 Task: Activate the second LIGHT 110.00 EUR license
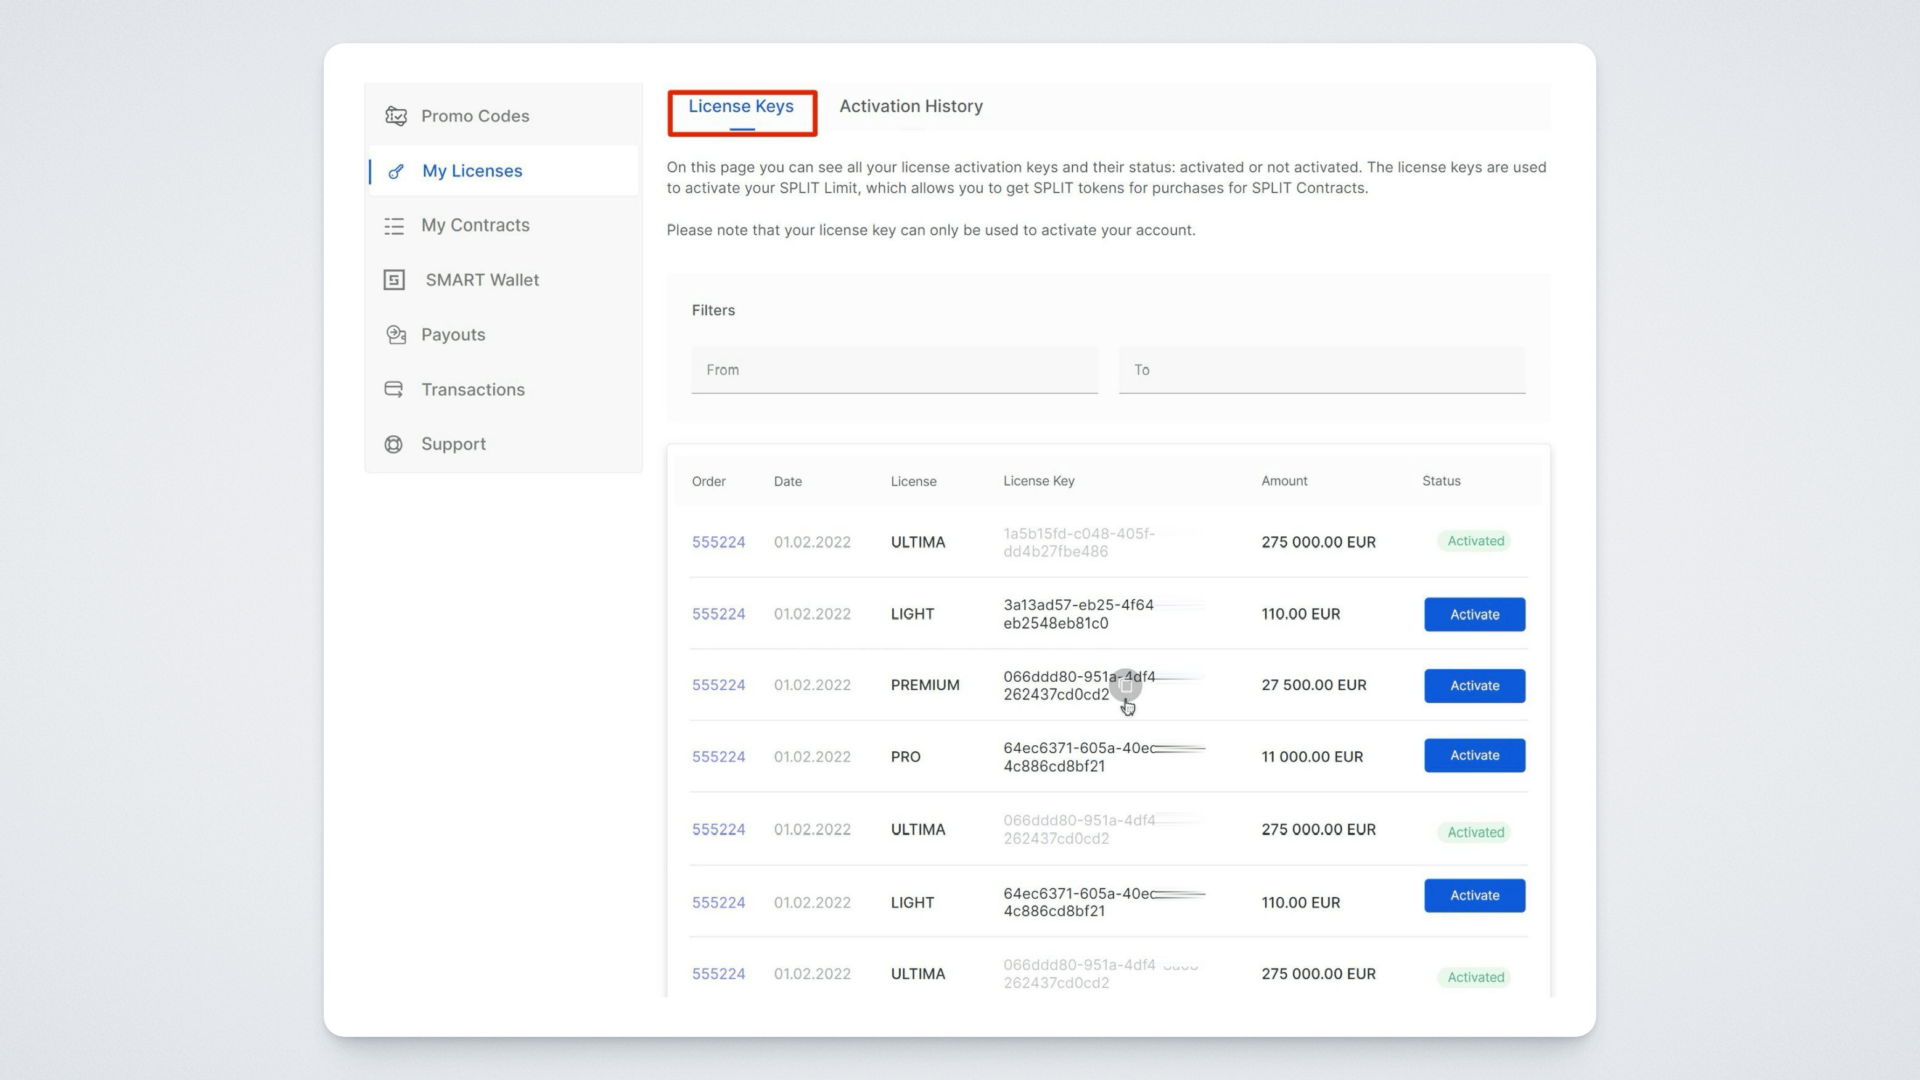(x=1474, y=896)
